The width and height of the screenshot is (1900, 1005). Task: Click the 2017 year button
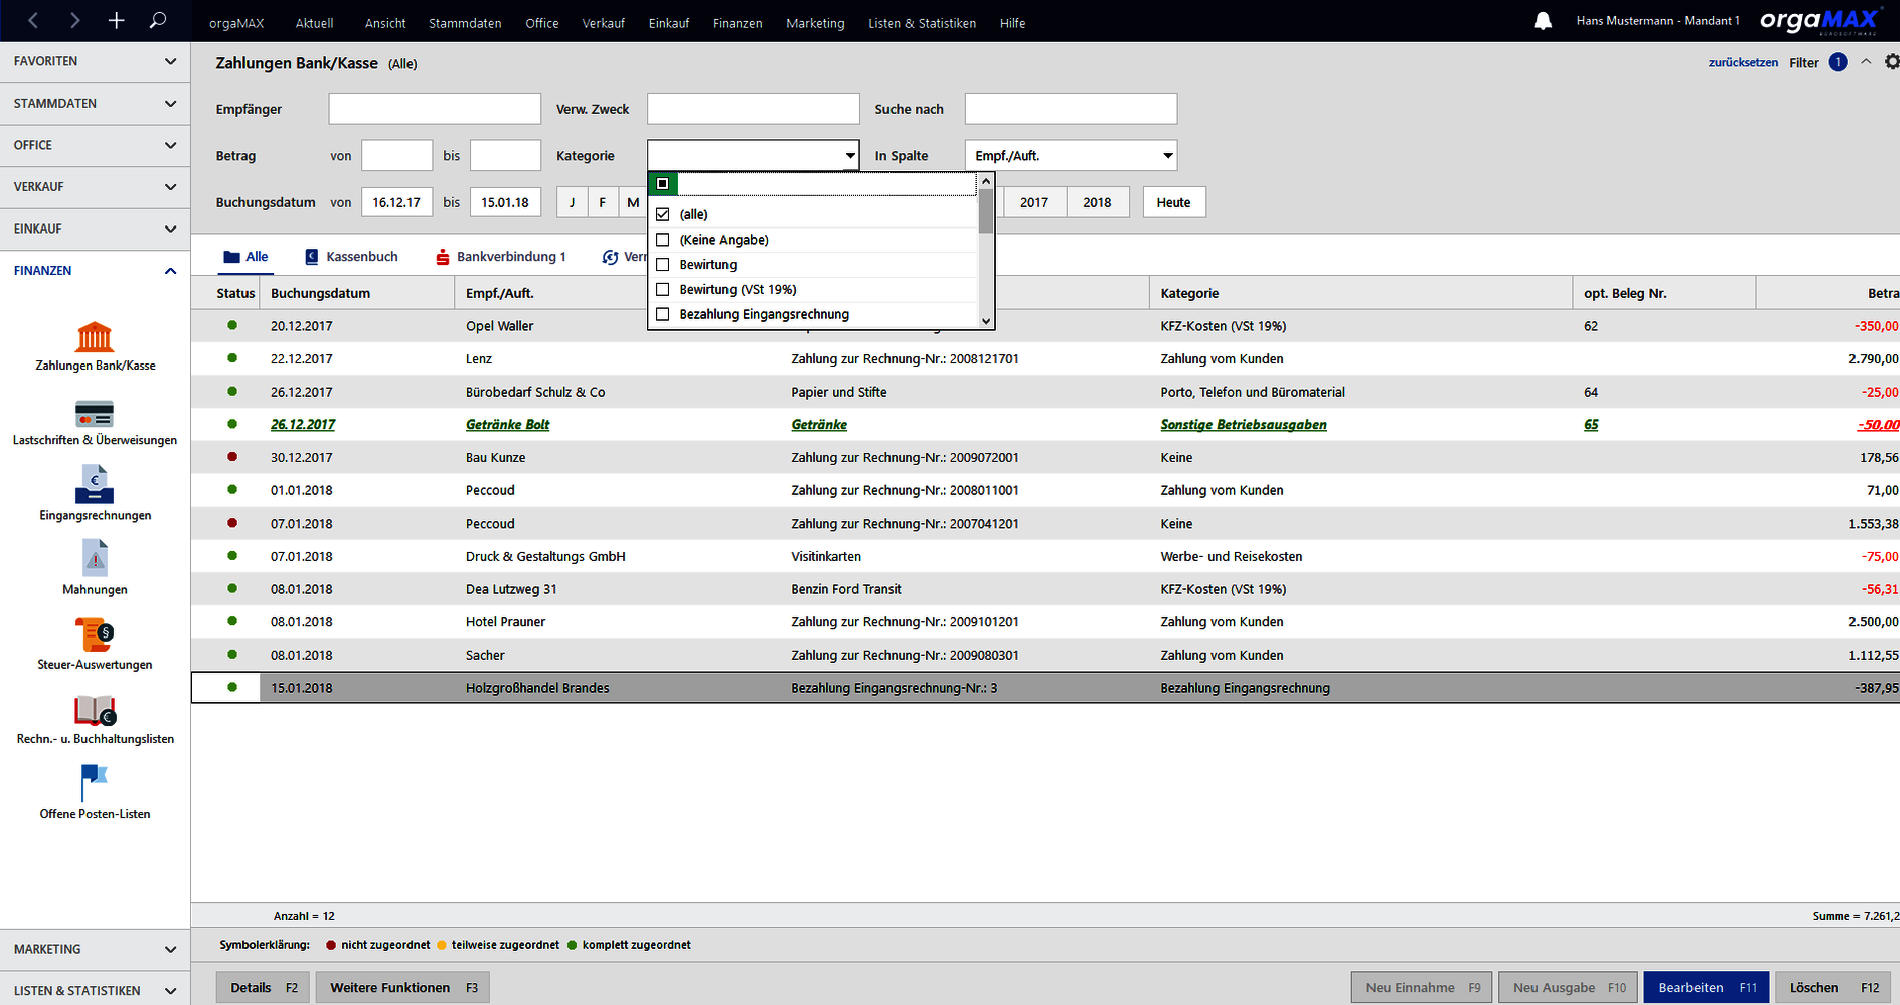coord(1034,202)
